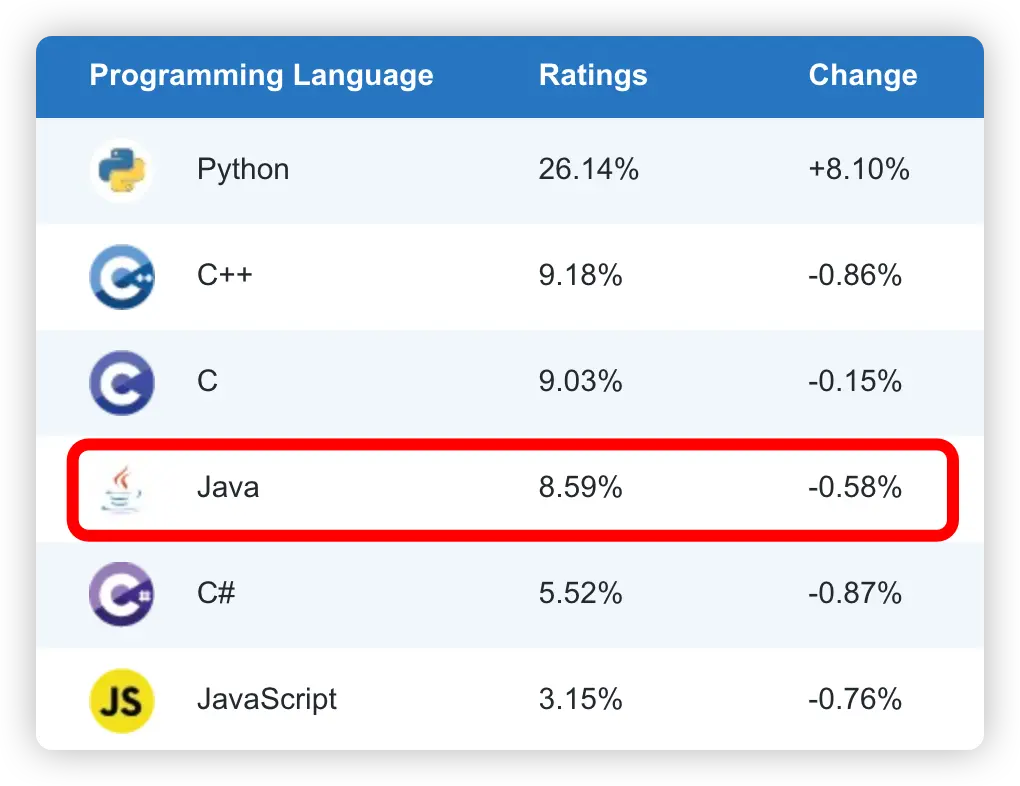The width and height of the screenshot is (1020, 786).
Task: Click the Java language name
Action: coord(228,488)
